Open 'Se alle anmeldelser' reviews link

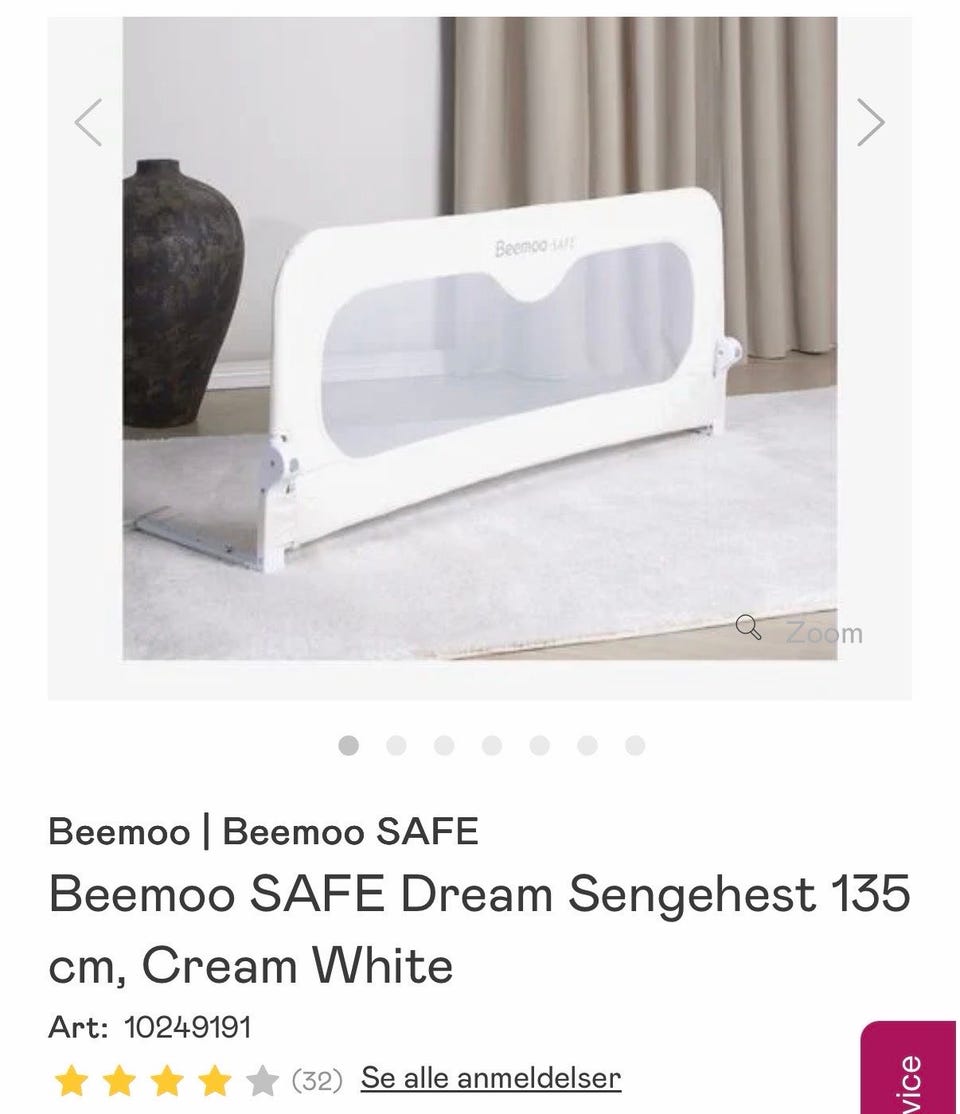click(x=491, y=1078)
